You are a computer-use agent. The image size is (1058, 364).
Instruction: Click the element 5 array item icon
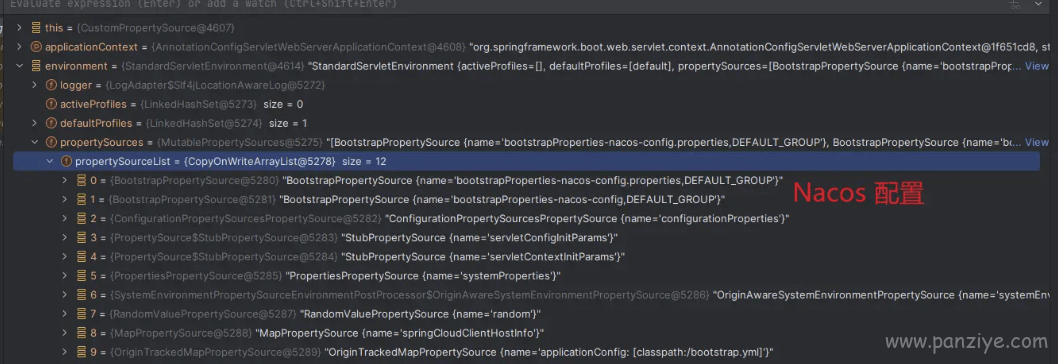pyautogui.click(x=82, y=276)
